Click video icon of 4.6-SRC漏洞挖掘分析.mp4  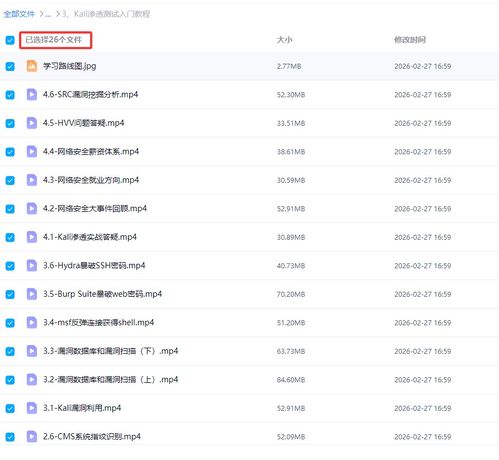[32, 95]
